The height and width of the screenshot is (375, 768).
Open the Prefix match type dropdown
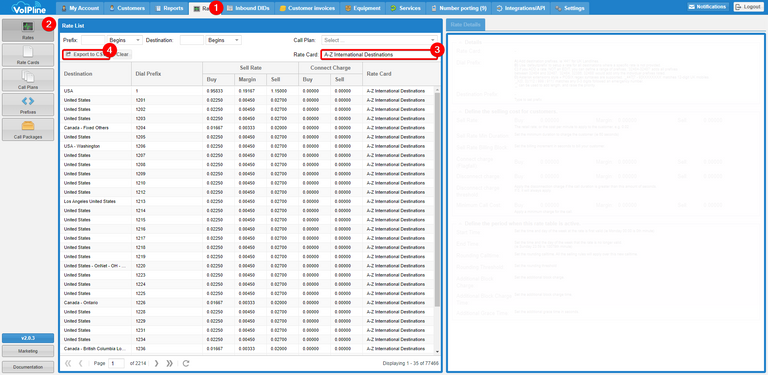pos(125,40)
